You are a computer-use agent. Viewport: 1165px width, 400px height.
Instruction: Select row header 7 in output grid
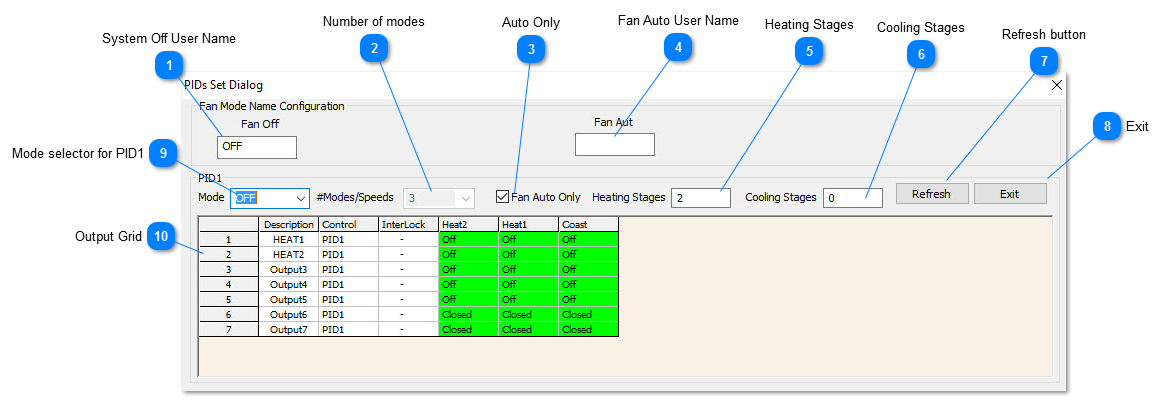pyautogui.click(x=229, y=329)
